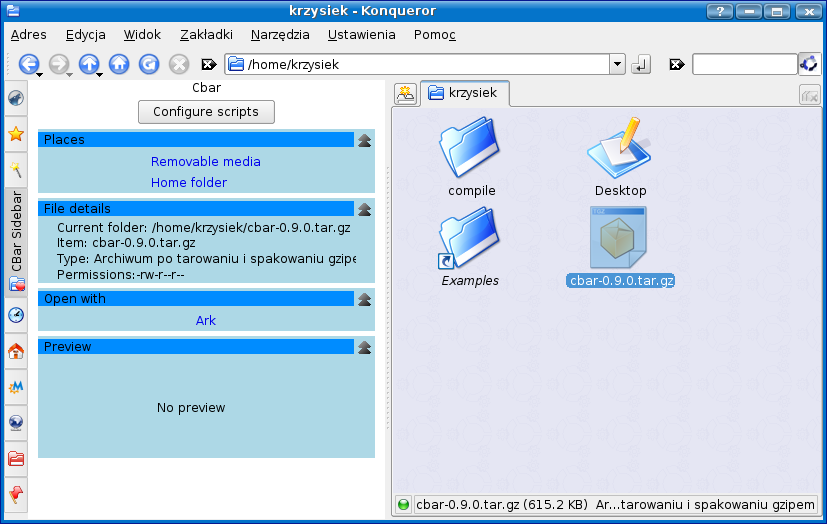Go up one directory level
827x524 pixels.
click(89, 64)
